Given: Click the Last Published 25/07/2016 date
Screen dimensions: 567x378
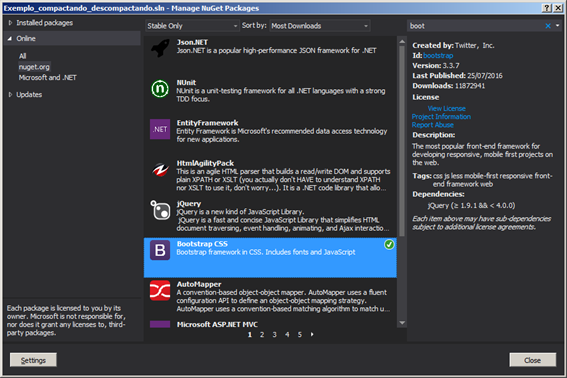Looking at the screenshot, I should coord(485,76).
